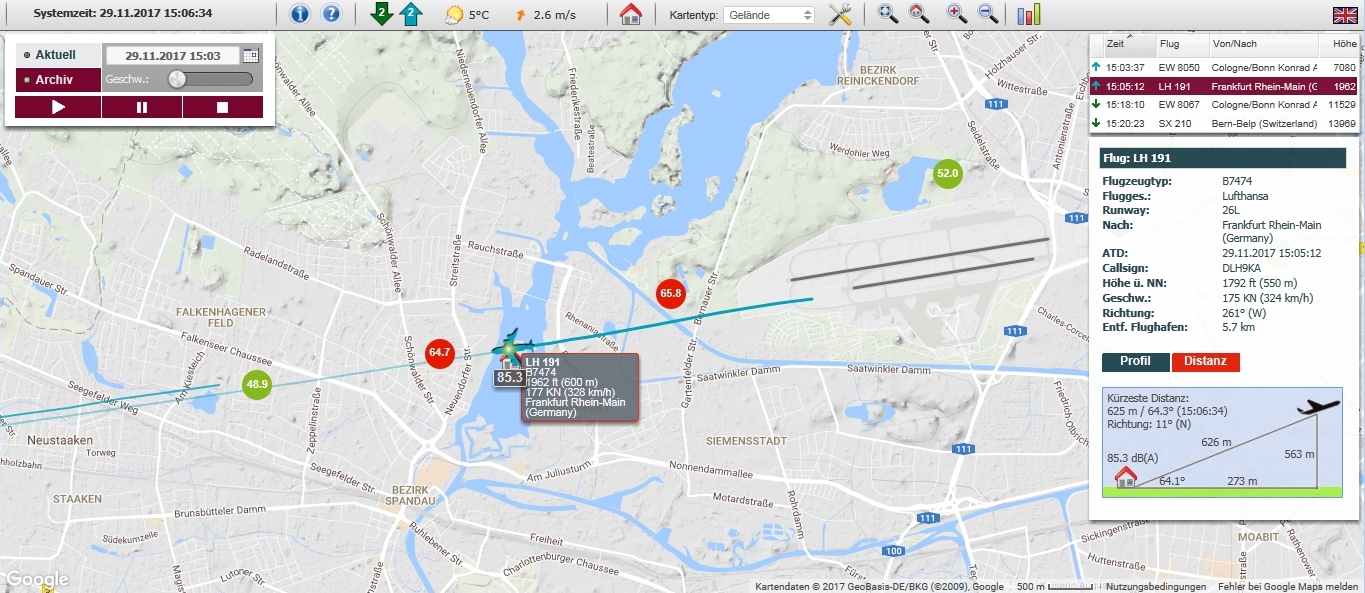The height and width of the screenshot is (593, 1365).
Task: Click the temperature reading 5°C
Action: [479, 15]
